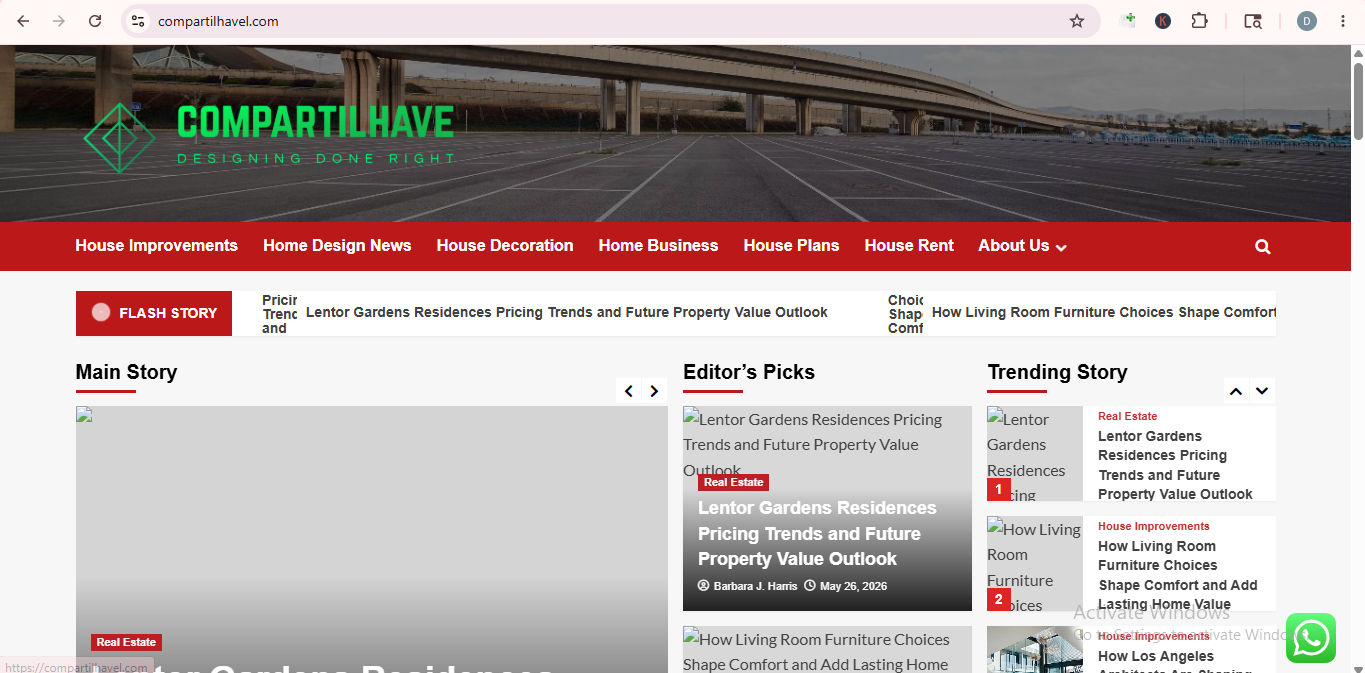Screen dimensions: 1365x673
Task: Open Trending Lentor Gardens Residences title
Action: point(1175,465)
